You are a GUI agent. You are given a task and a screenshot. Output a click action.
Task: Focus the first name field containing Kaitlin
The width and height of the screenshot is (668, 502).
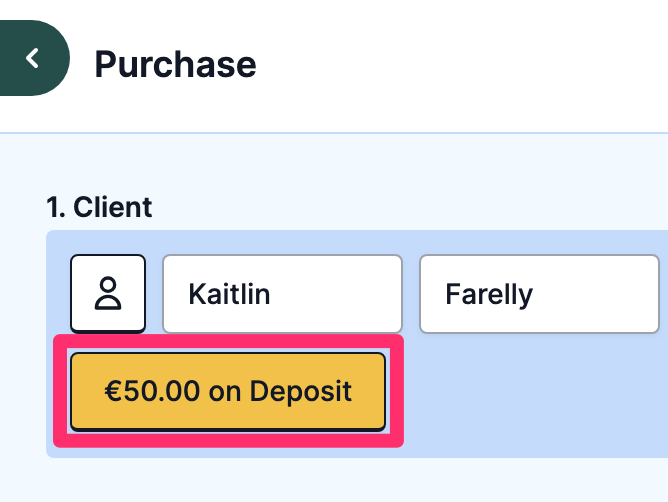[x=282, y=294]
